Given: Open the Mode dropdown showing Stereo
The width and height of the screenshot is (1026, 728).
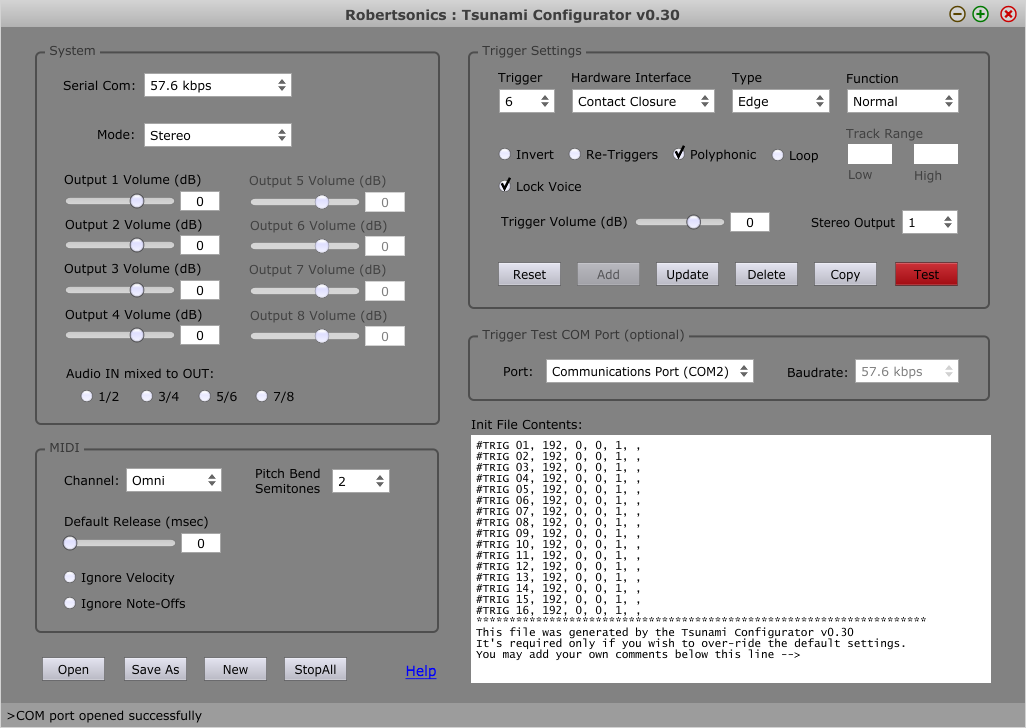Looking at the screenshot, I should point(217,135).
